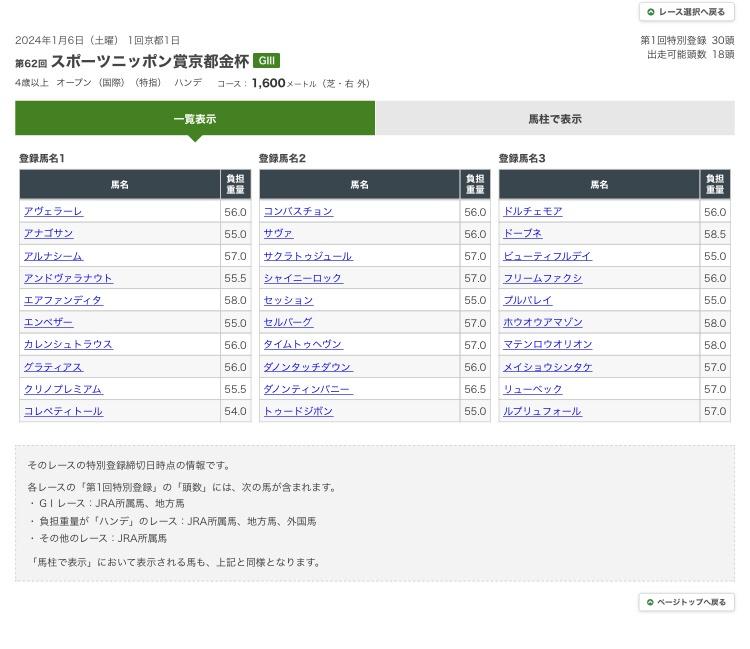Open horse link プルパレイ

pyautogui.click(x=528, y=300)
